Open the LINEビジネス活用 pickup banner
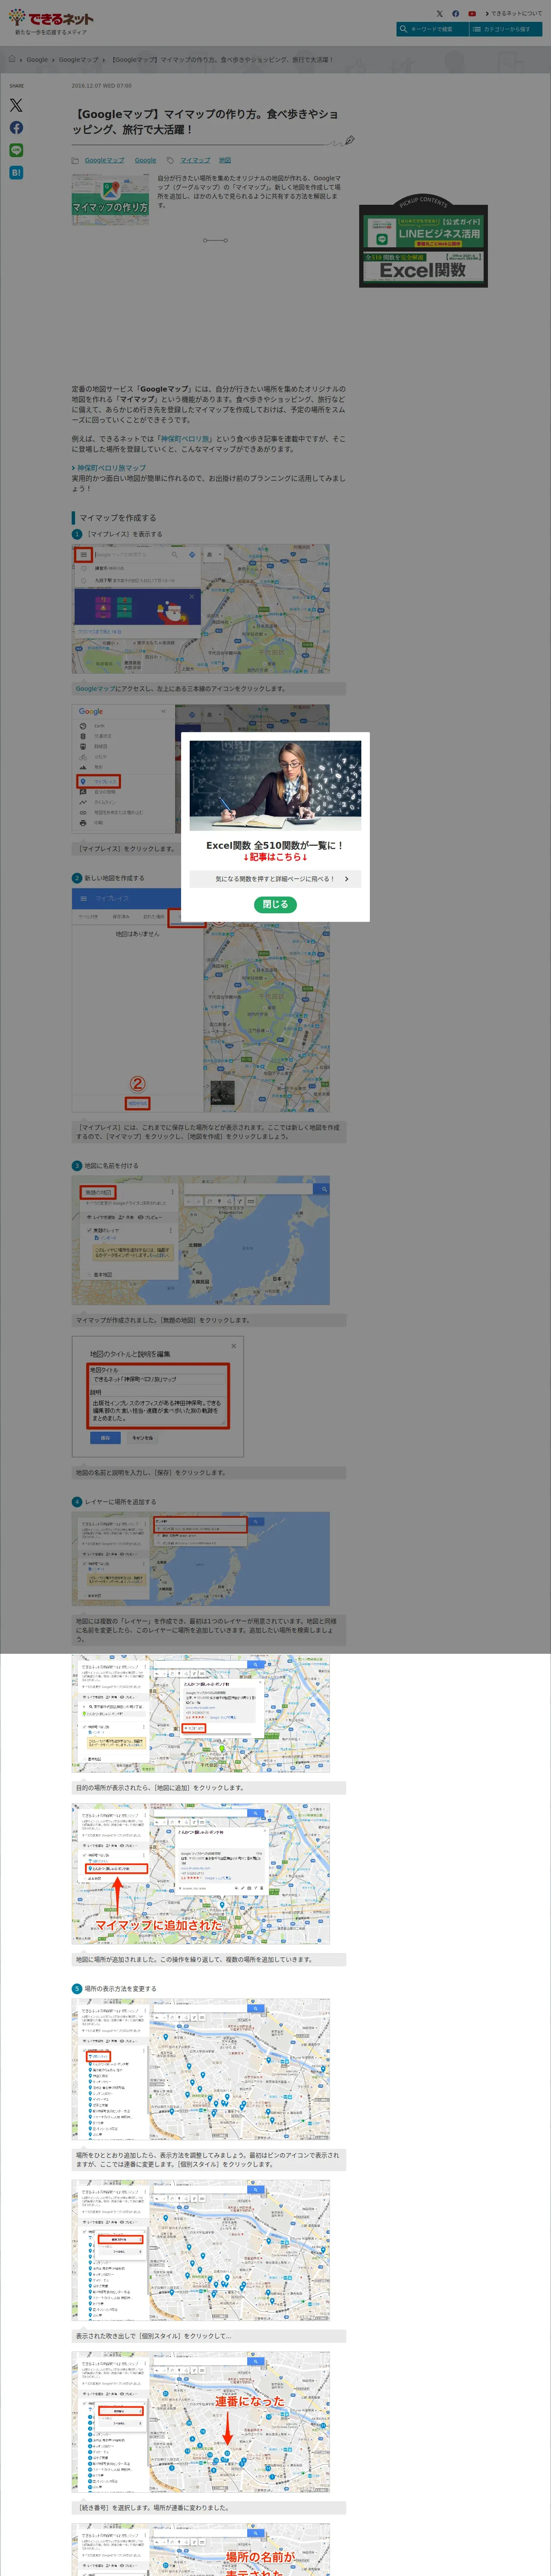This screenshot has height=2576, width=551. click(x=424, y=233)
